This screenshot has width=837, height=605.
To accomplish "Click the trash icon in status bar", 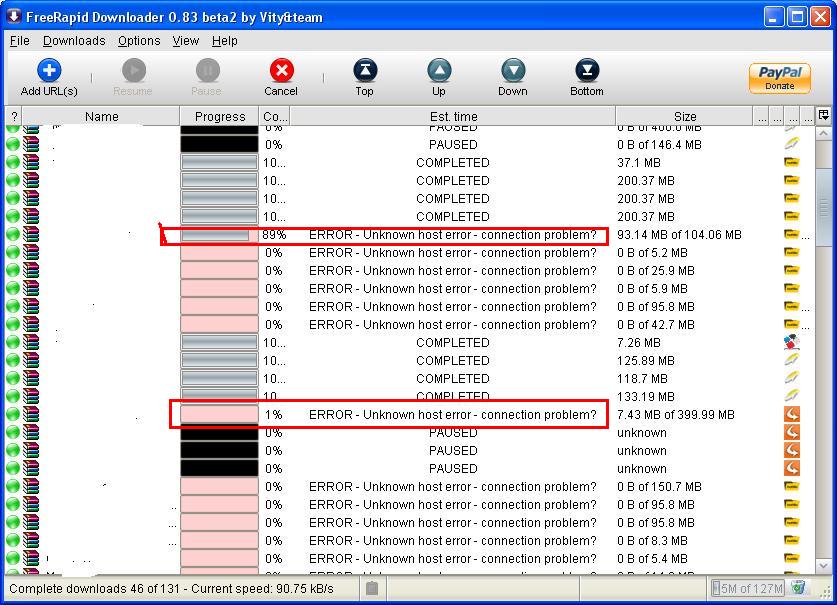I will tap(798, 588).
